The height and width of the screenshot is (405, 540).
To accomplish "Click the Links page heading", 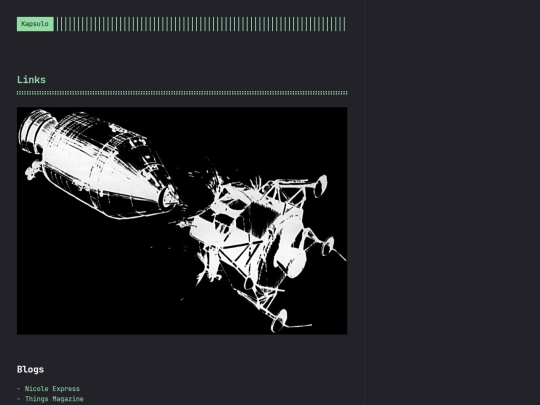I will [x=31, y=80].
